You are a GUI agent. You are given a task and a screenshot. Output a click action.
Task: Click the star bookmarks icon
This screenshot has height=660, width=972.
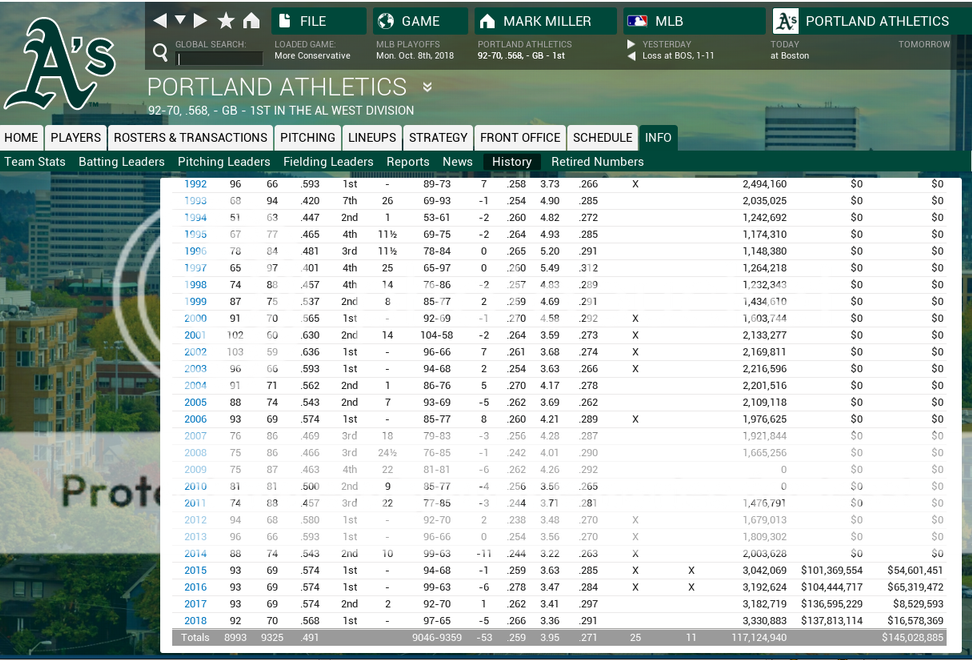click(x=226, y=21)
